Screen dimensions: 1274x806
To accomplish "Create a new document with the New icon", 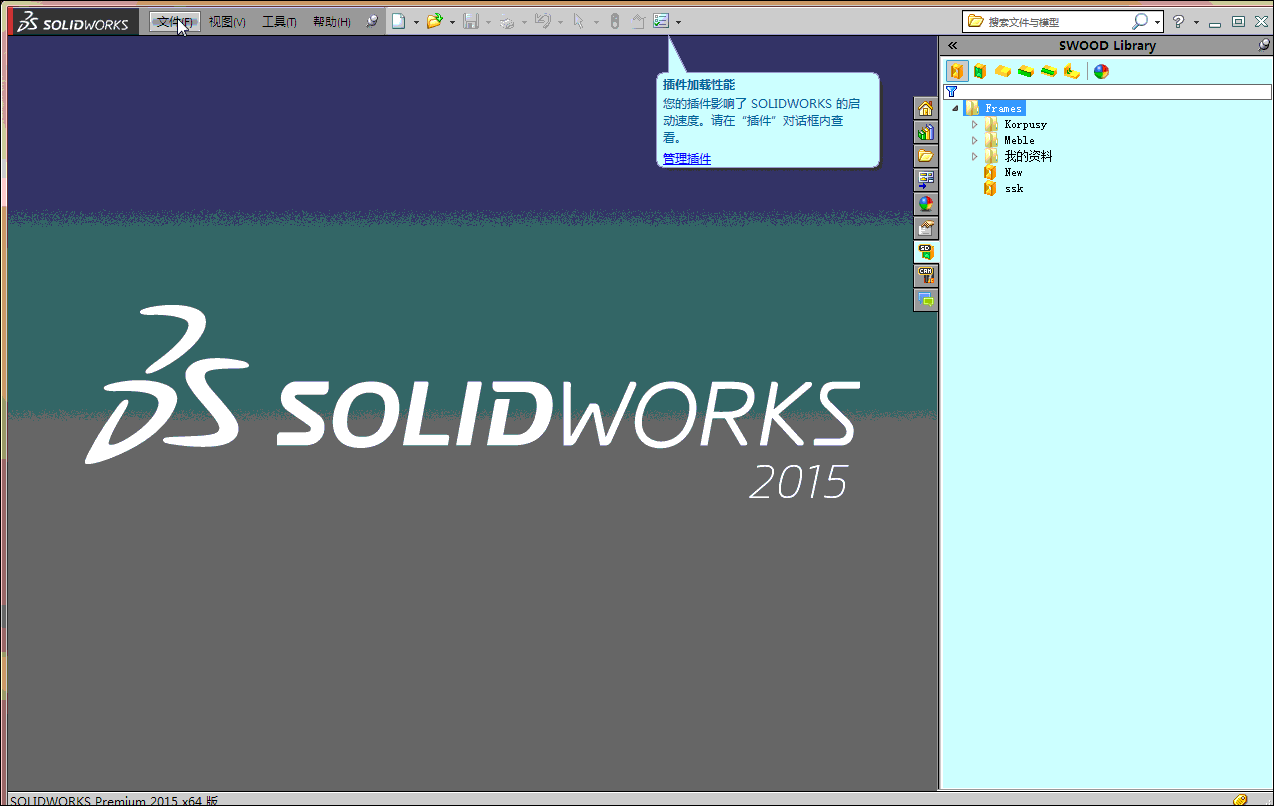I will pos(398,21).
